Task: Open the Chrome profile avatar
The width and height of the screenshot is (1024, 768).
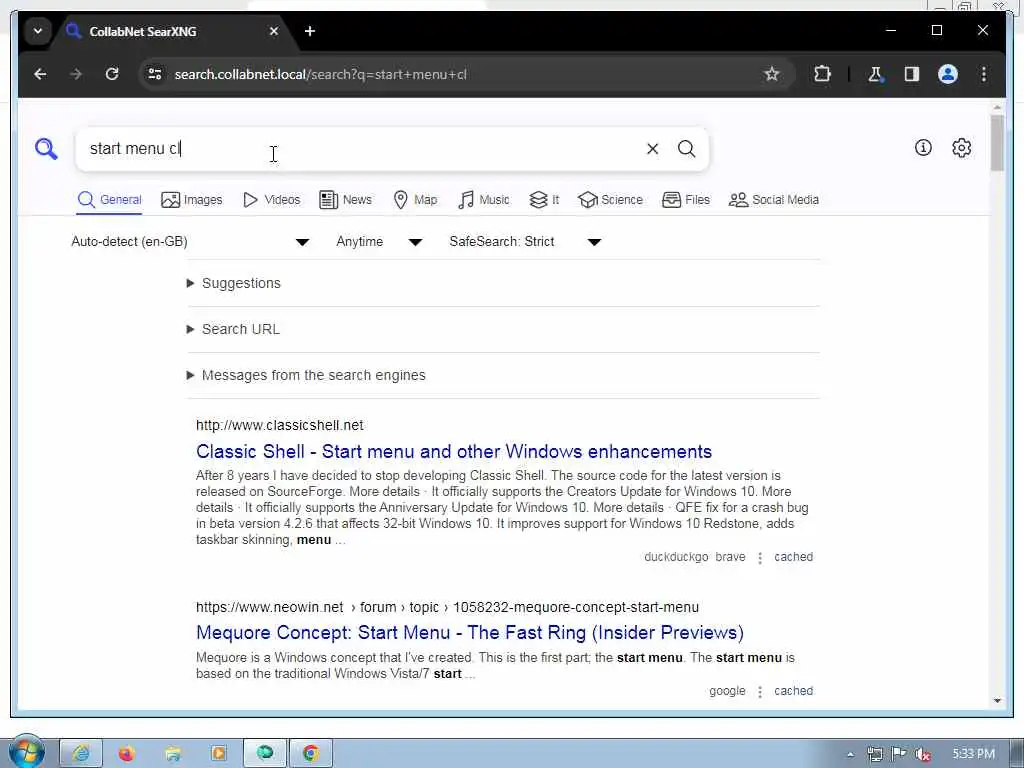Action: click(948, 74)
